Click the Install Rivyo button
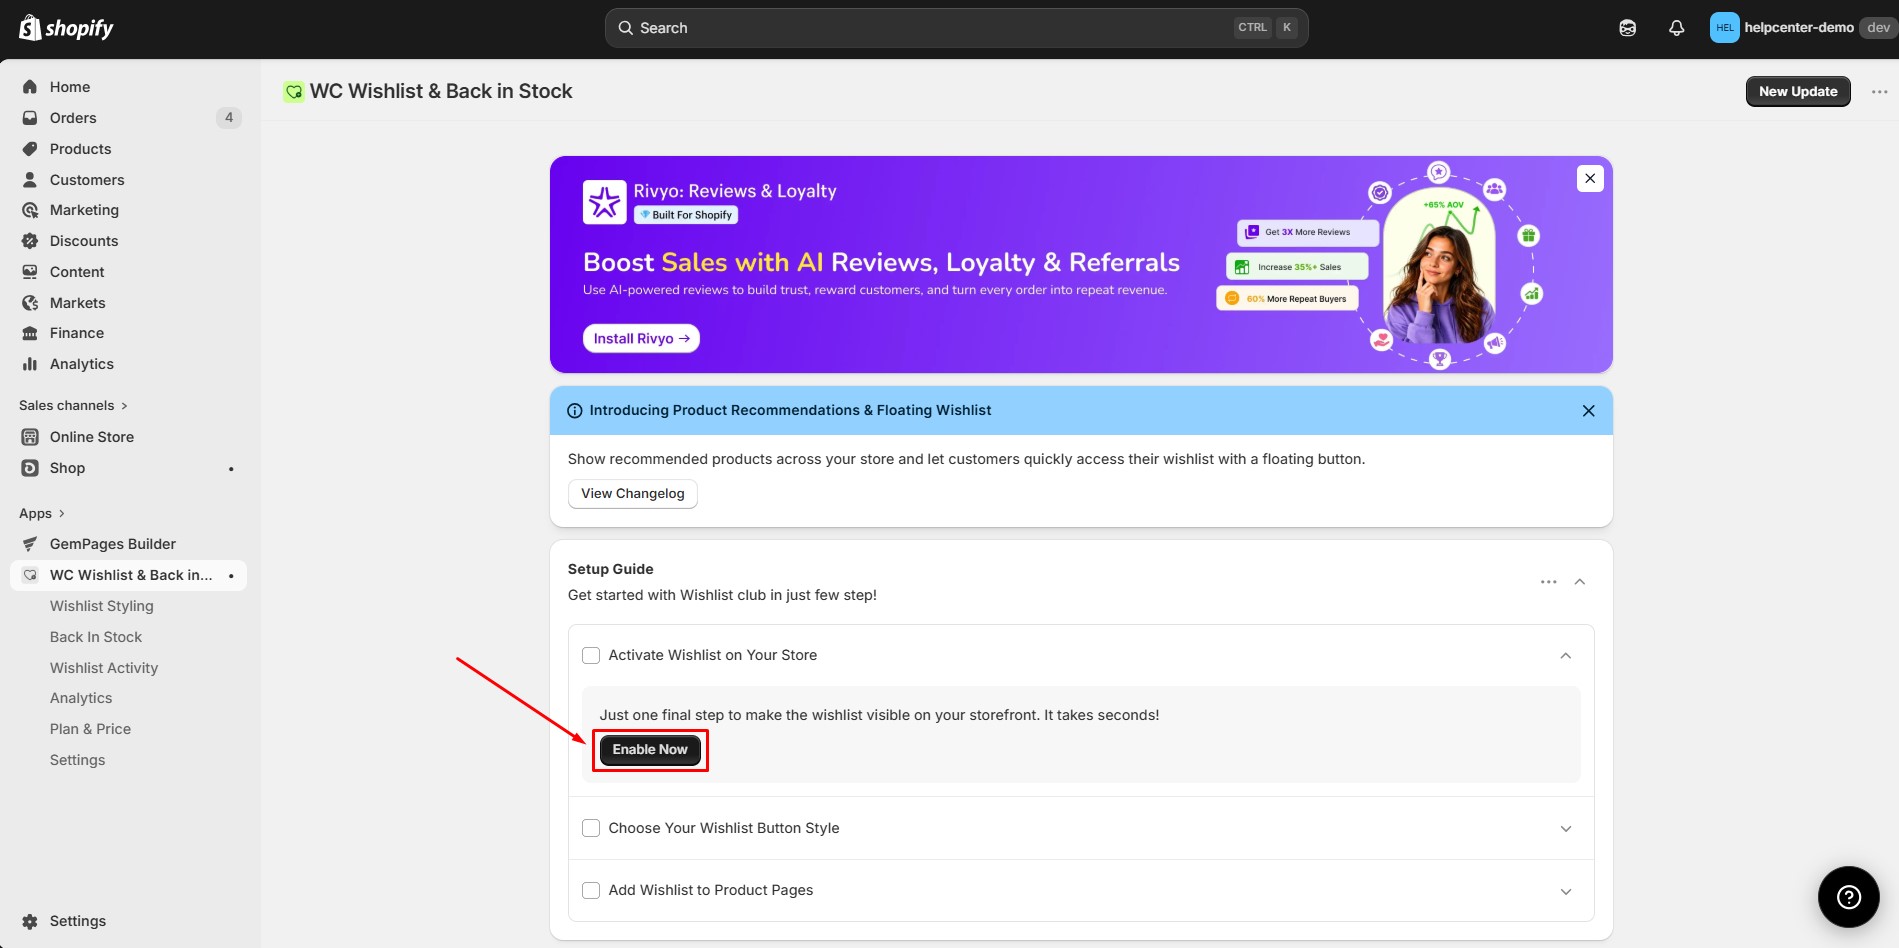This screenshot has width=1899, height=948. click(641, 339)
